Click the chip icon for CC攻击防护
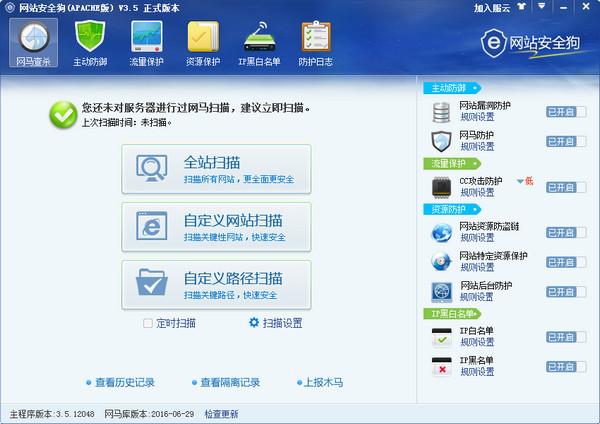Screen dimensions: 600x424 coord(441,187)
